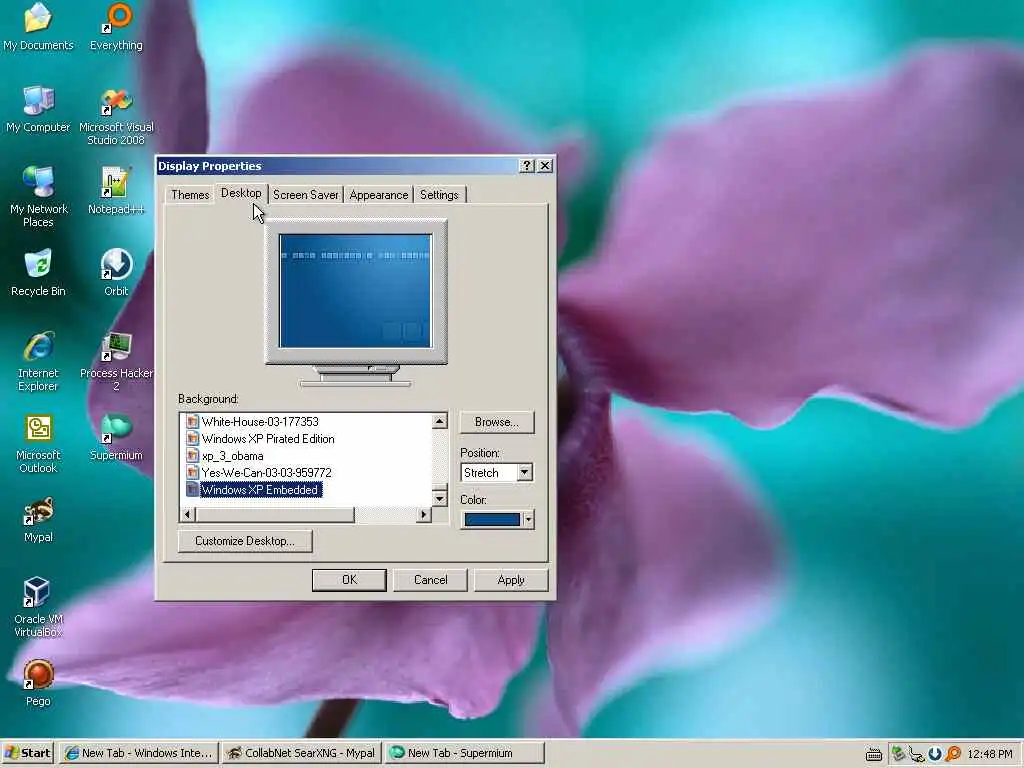Click background list scroll down arrow
This screenshot has height=768, width=1024.
(x=440, y=499)
